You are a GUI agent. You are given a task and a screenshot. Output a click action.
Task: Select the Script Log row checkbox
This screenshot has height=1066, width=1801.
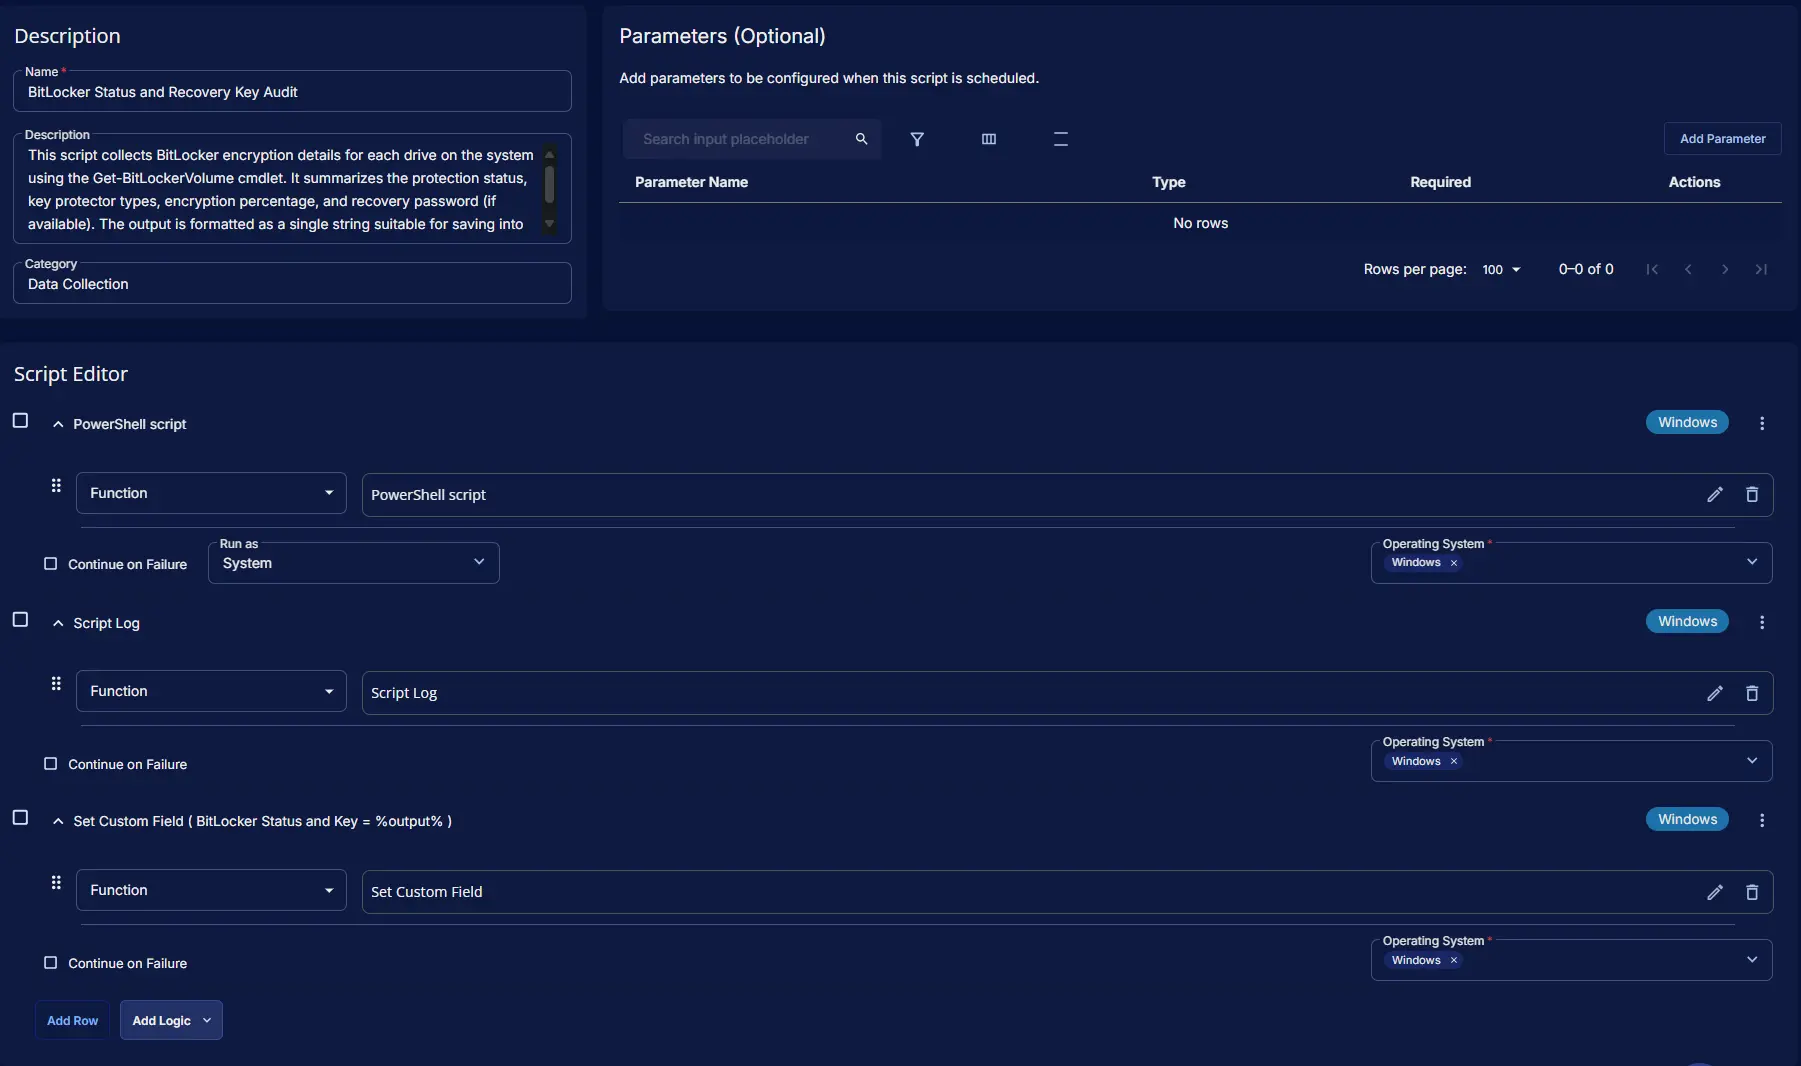click(20, 620)
